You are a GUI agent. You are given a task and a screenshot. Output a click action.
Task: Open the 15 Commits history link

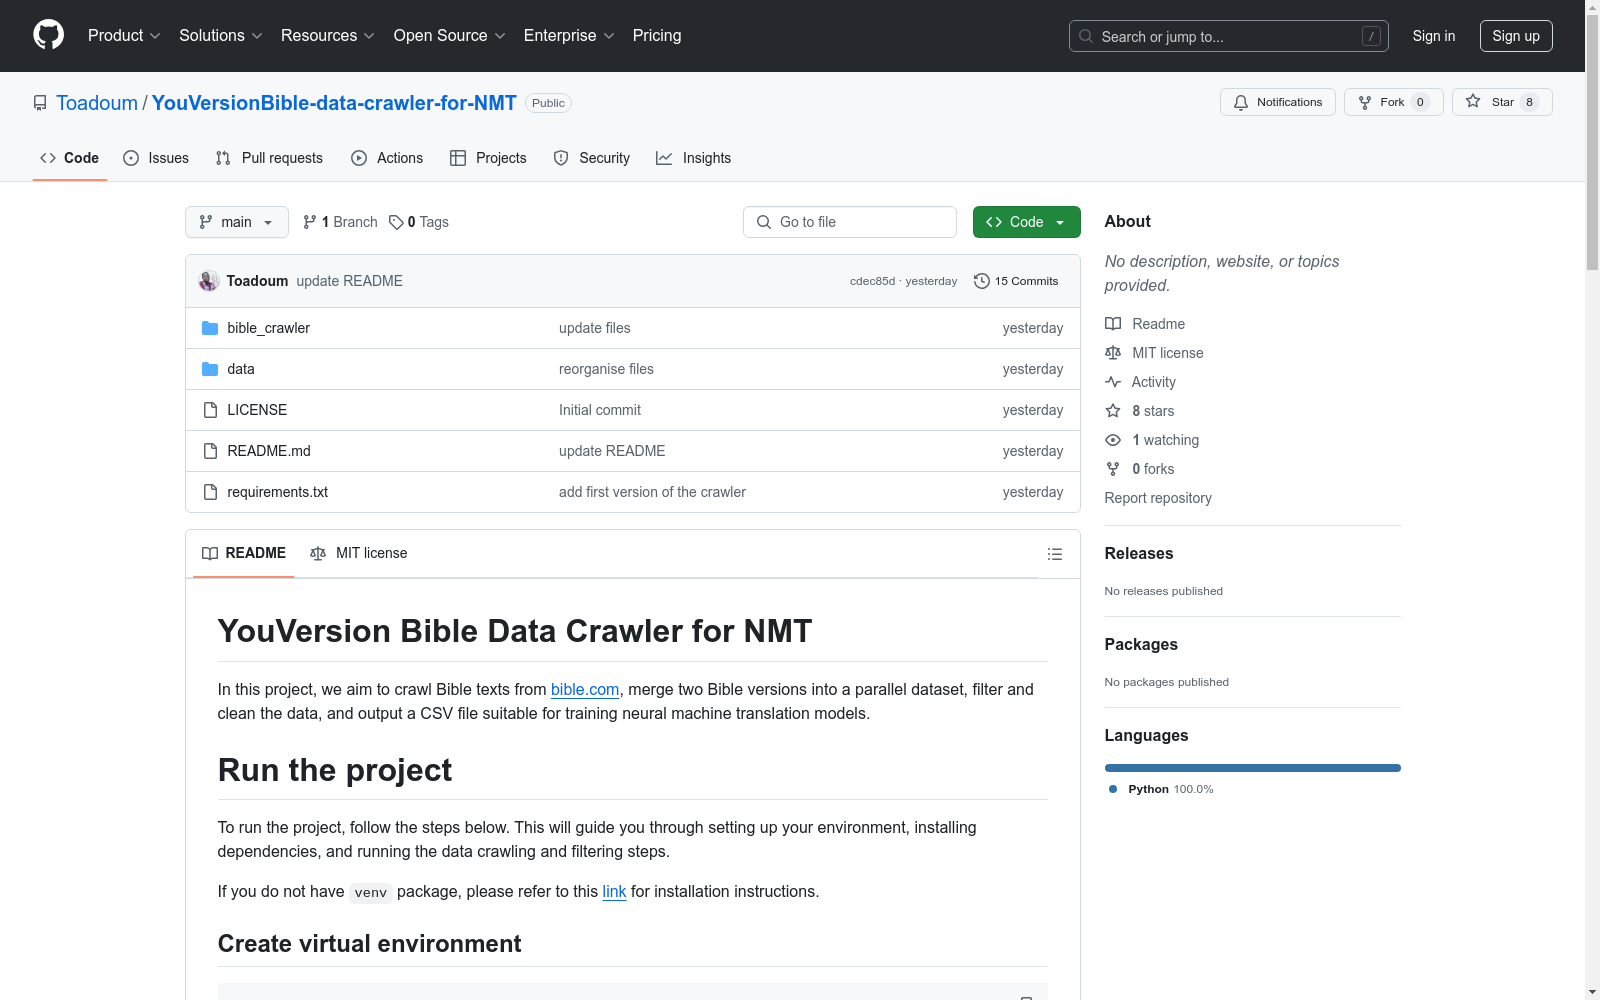(x=1016, y=281)
